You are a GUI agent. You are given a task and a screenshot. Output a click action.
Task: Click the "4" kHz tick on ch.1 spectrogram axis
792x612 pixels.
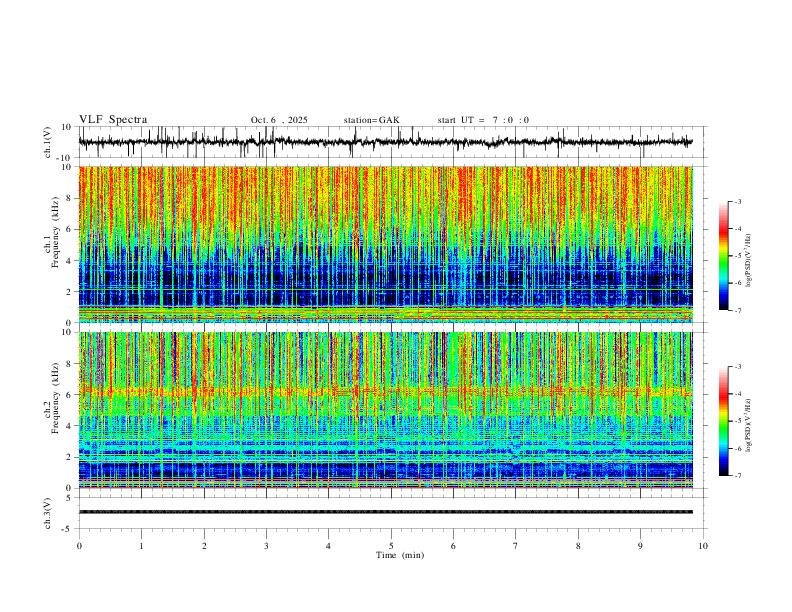[69, 261]
